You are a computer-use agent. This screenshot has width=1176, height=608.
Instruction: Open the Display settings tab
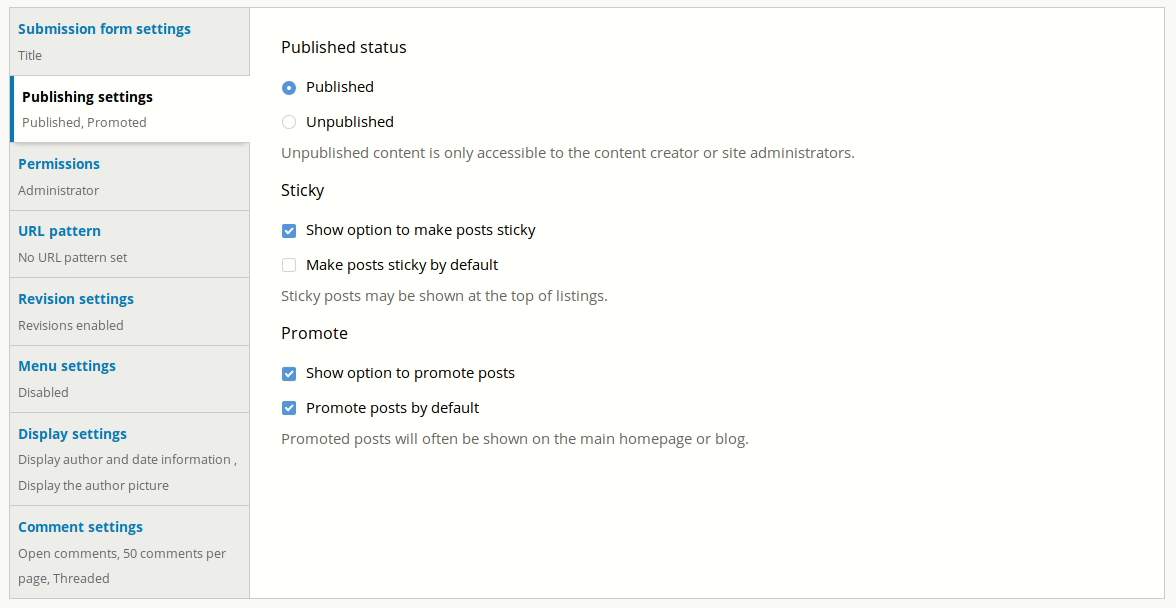click(72, 434)
